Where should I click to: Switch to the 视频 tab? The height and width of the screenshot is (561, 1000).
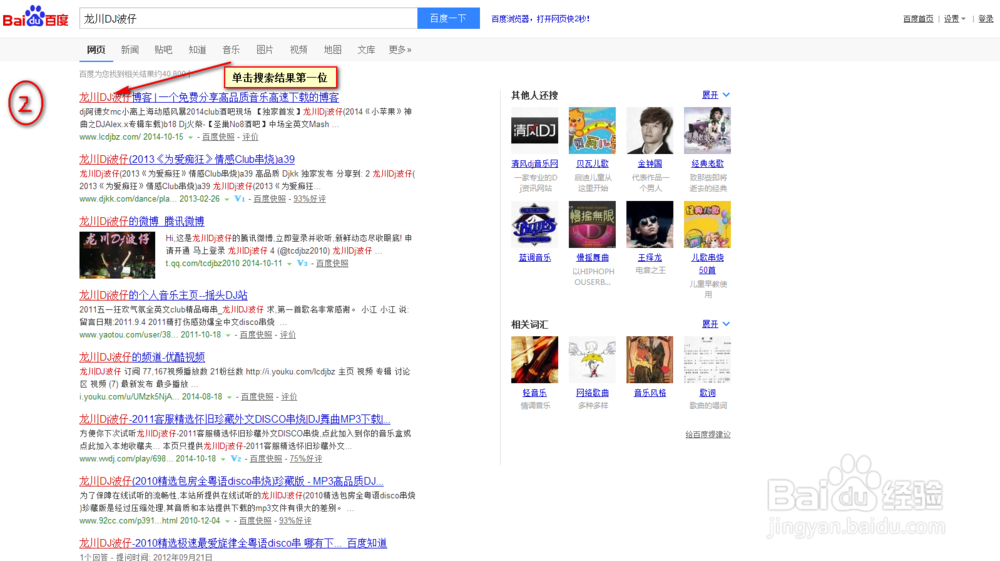click(x=298, y=50)
